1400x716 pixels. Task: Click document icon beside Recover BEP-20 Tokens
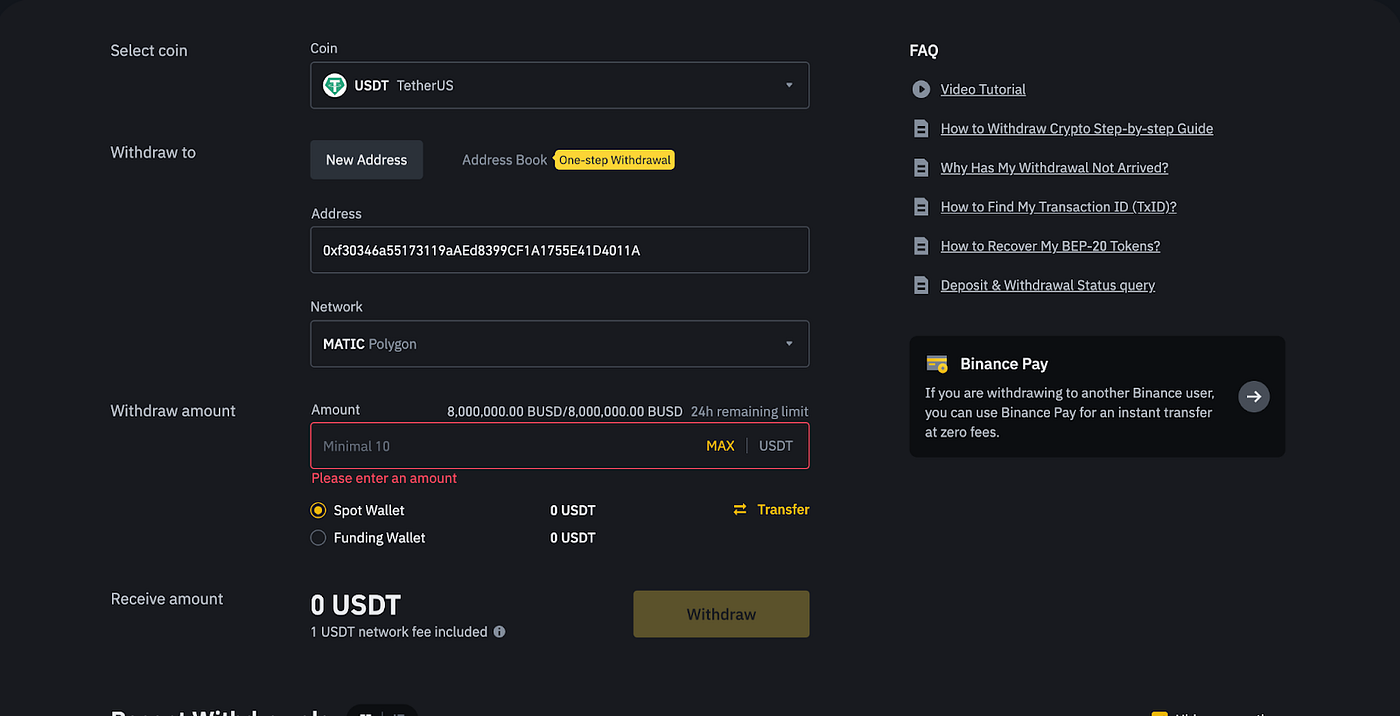point(921,246)
